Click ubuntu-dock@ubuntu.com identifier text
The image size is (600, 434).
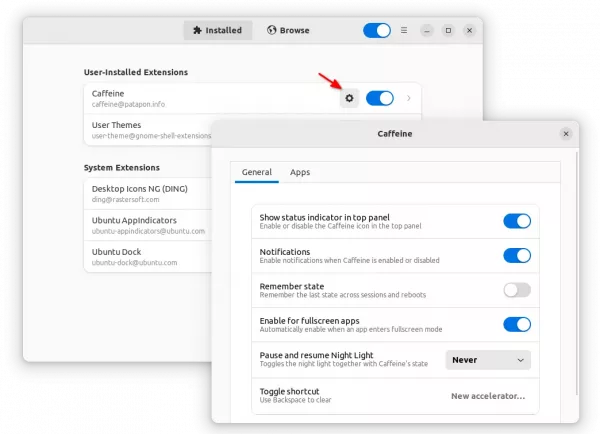coord(134,263)
